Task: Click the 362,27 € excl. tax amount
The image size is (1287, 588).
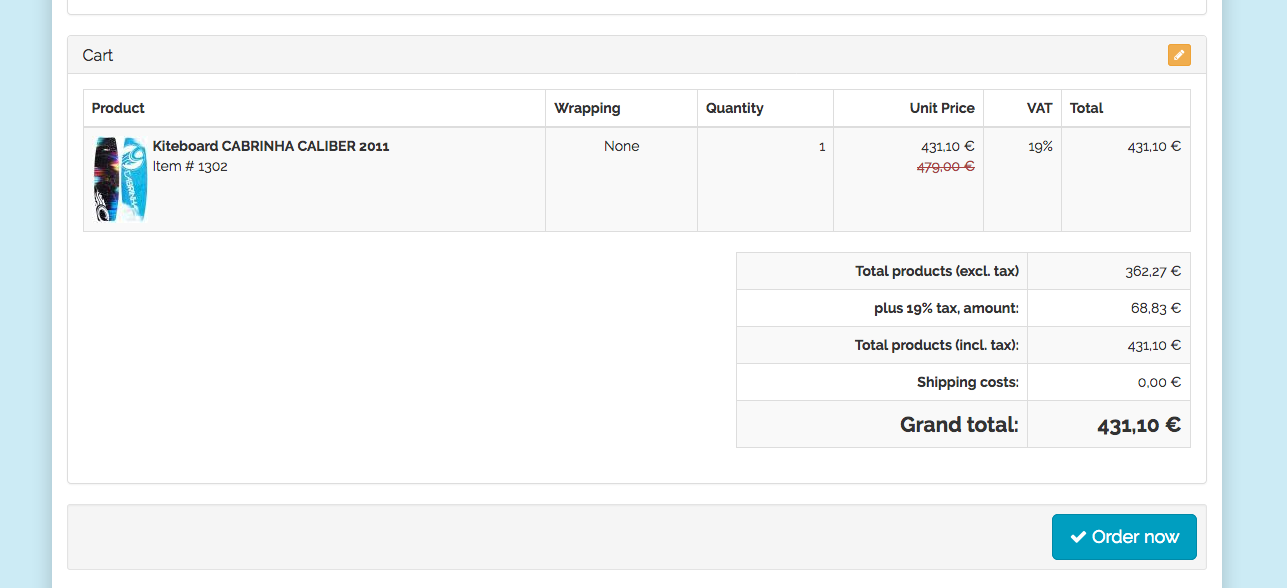Action: (1152, 271)
